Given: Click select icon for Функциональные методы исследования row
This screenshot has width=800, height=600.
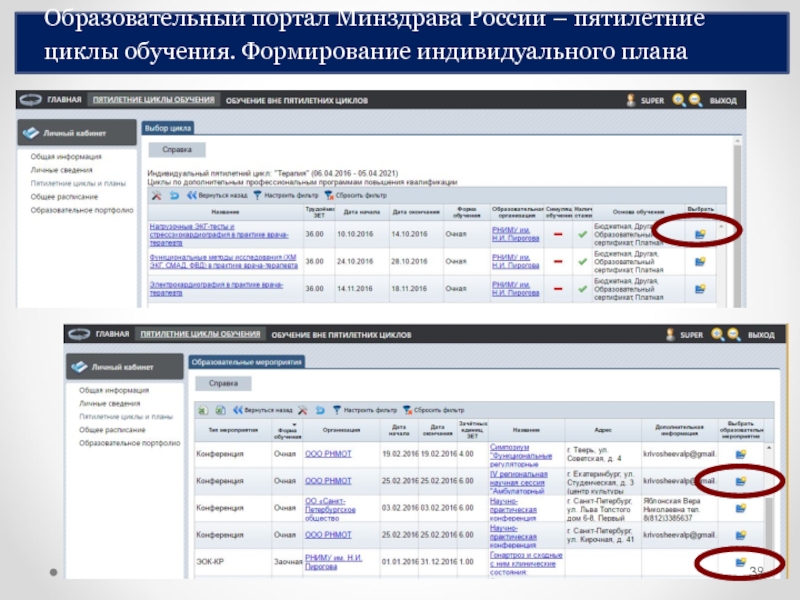Looking at the screenshot, I should pyautogui.click(x=701, y=261).
